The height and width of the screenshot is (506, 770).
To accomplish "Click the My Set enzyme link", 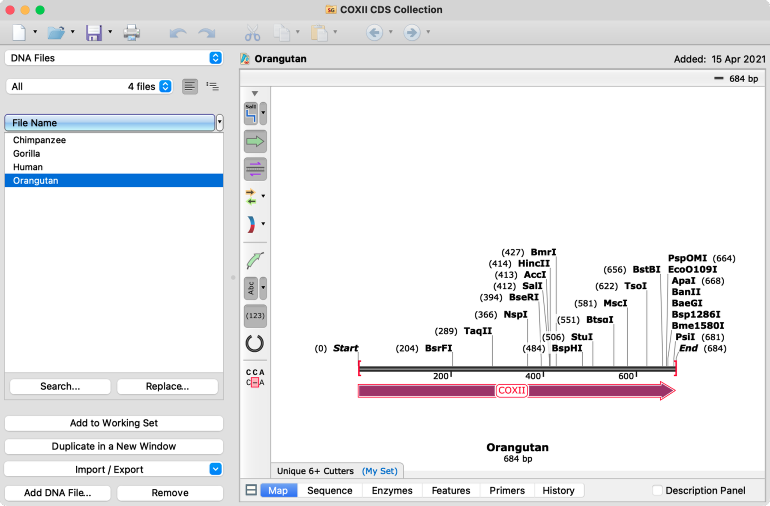I will [380, 471].
